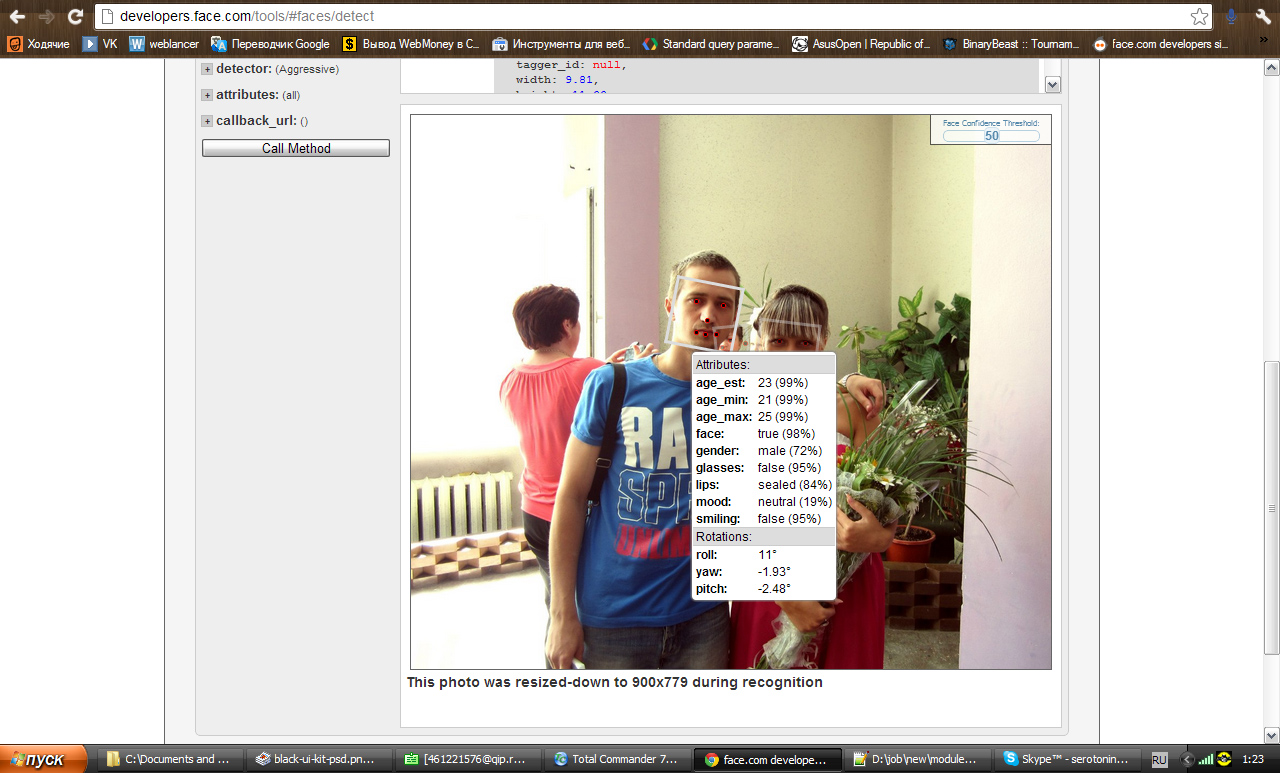The image size is (1280, 773).
Task: Click the glasses false (95%) row
Action: point(764,468)
